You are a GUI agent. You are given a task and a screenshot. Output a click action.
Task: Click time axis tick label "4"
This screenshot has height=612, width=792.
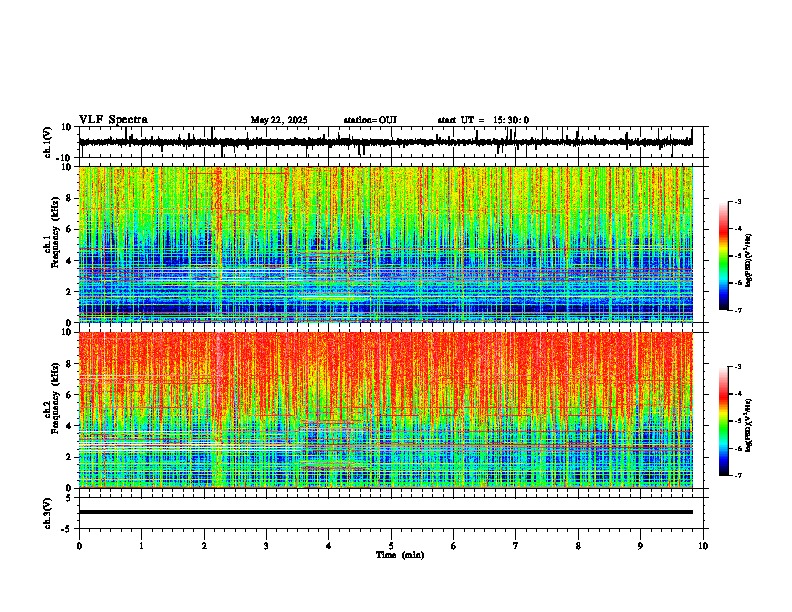coord(329,546)
